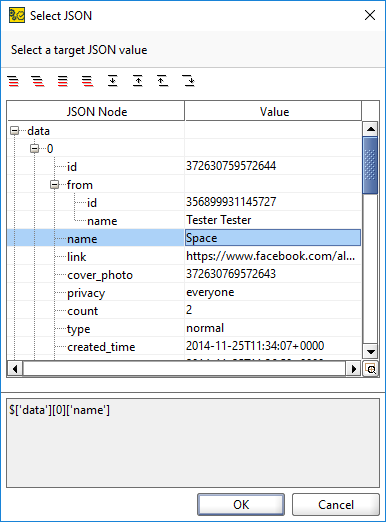The height and width of the screenshot is (522, 386).
Task: Close the Select JSON dialog
Action: point(370,15)
